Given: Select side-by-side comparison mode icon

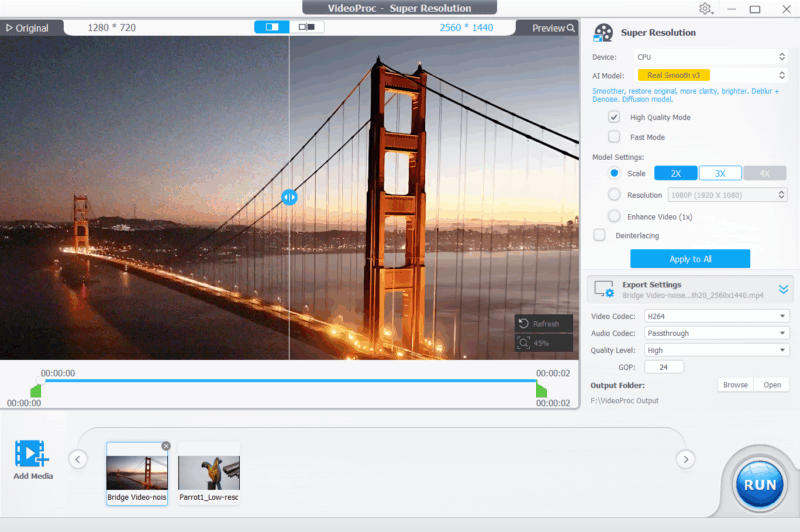Looking at the screenshot, I should point(307,27).
